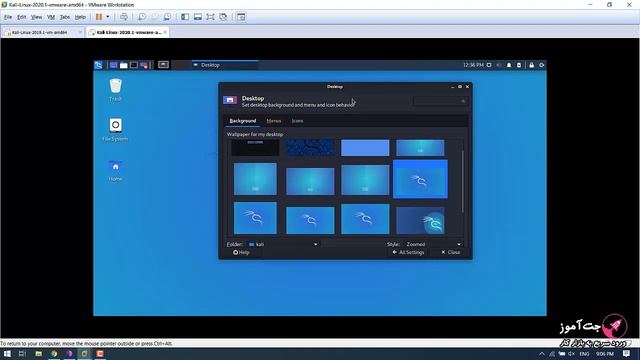The image size is (640, 360).
Task: Click the Unity mode toolbar icon
Action: click(223, 17)
